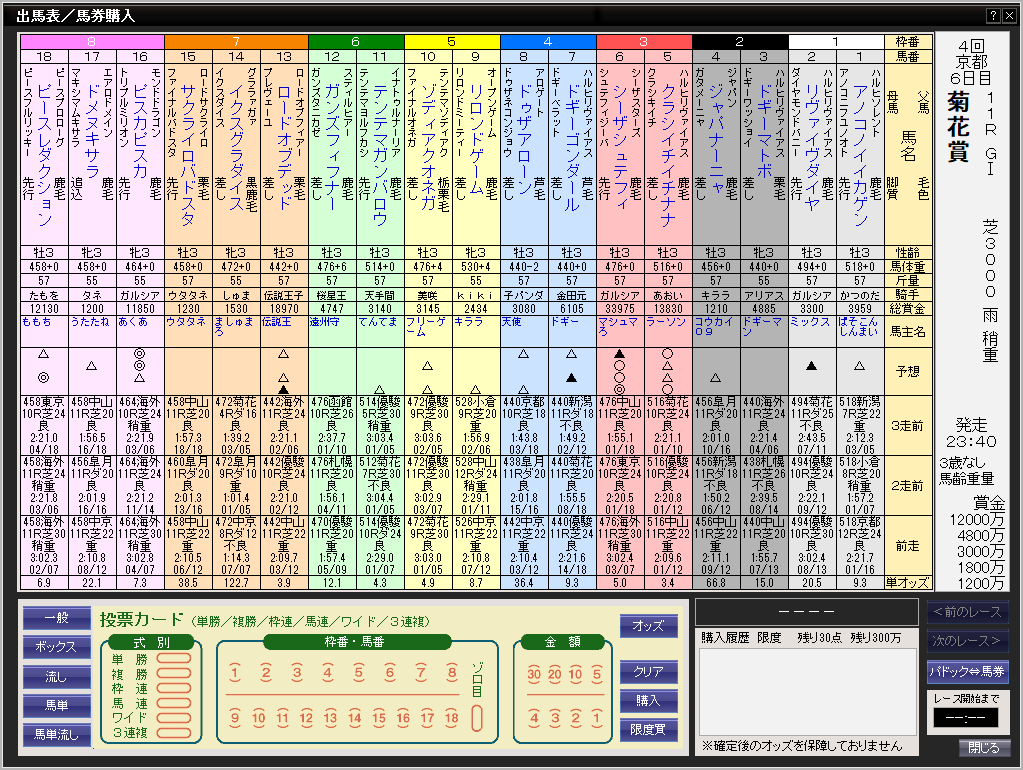Click the win odds value 3.4
Screen dimensions: 1023x770
[x=668, y=583]
